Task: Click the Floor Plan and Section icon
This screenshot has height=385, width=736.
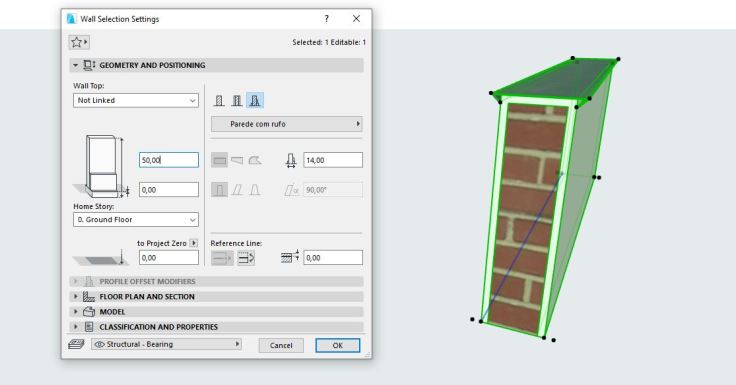Action: pyautogui.click(x=89, y=296)
